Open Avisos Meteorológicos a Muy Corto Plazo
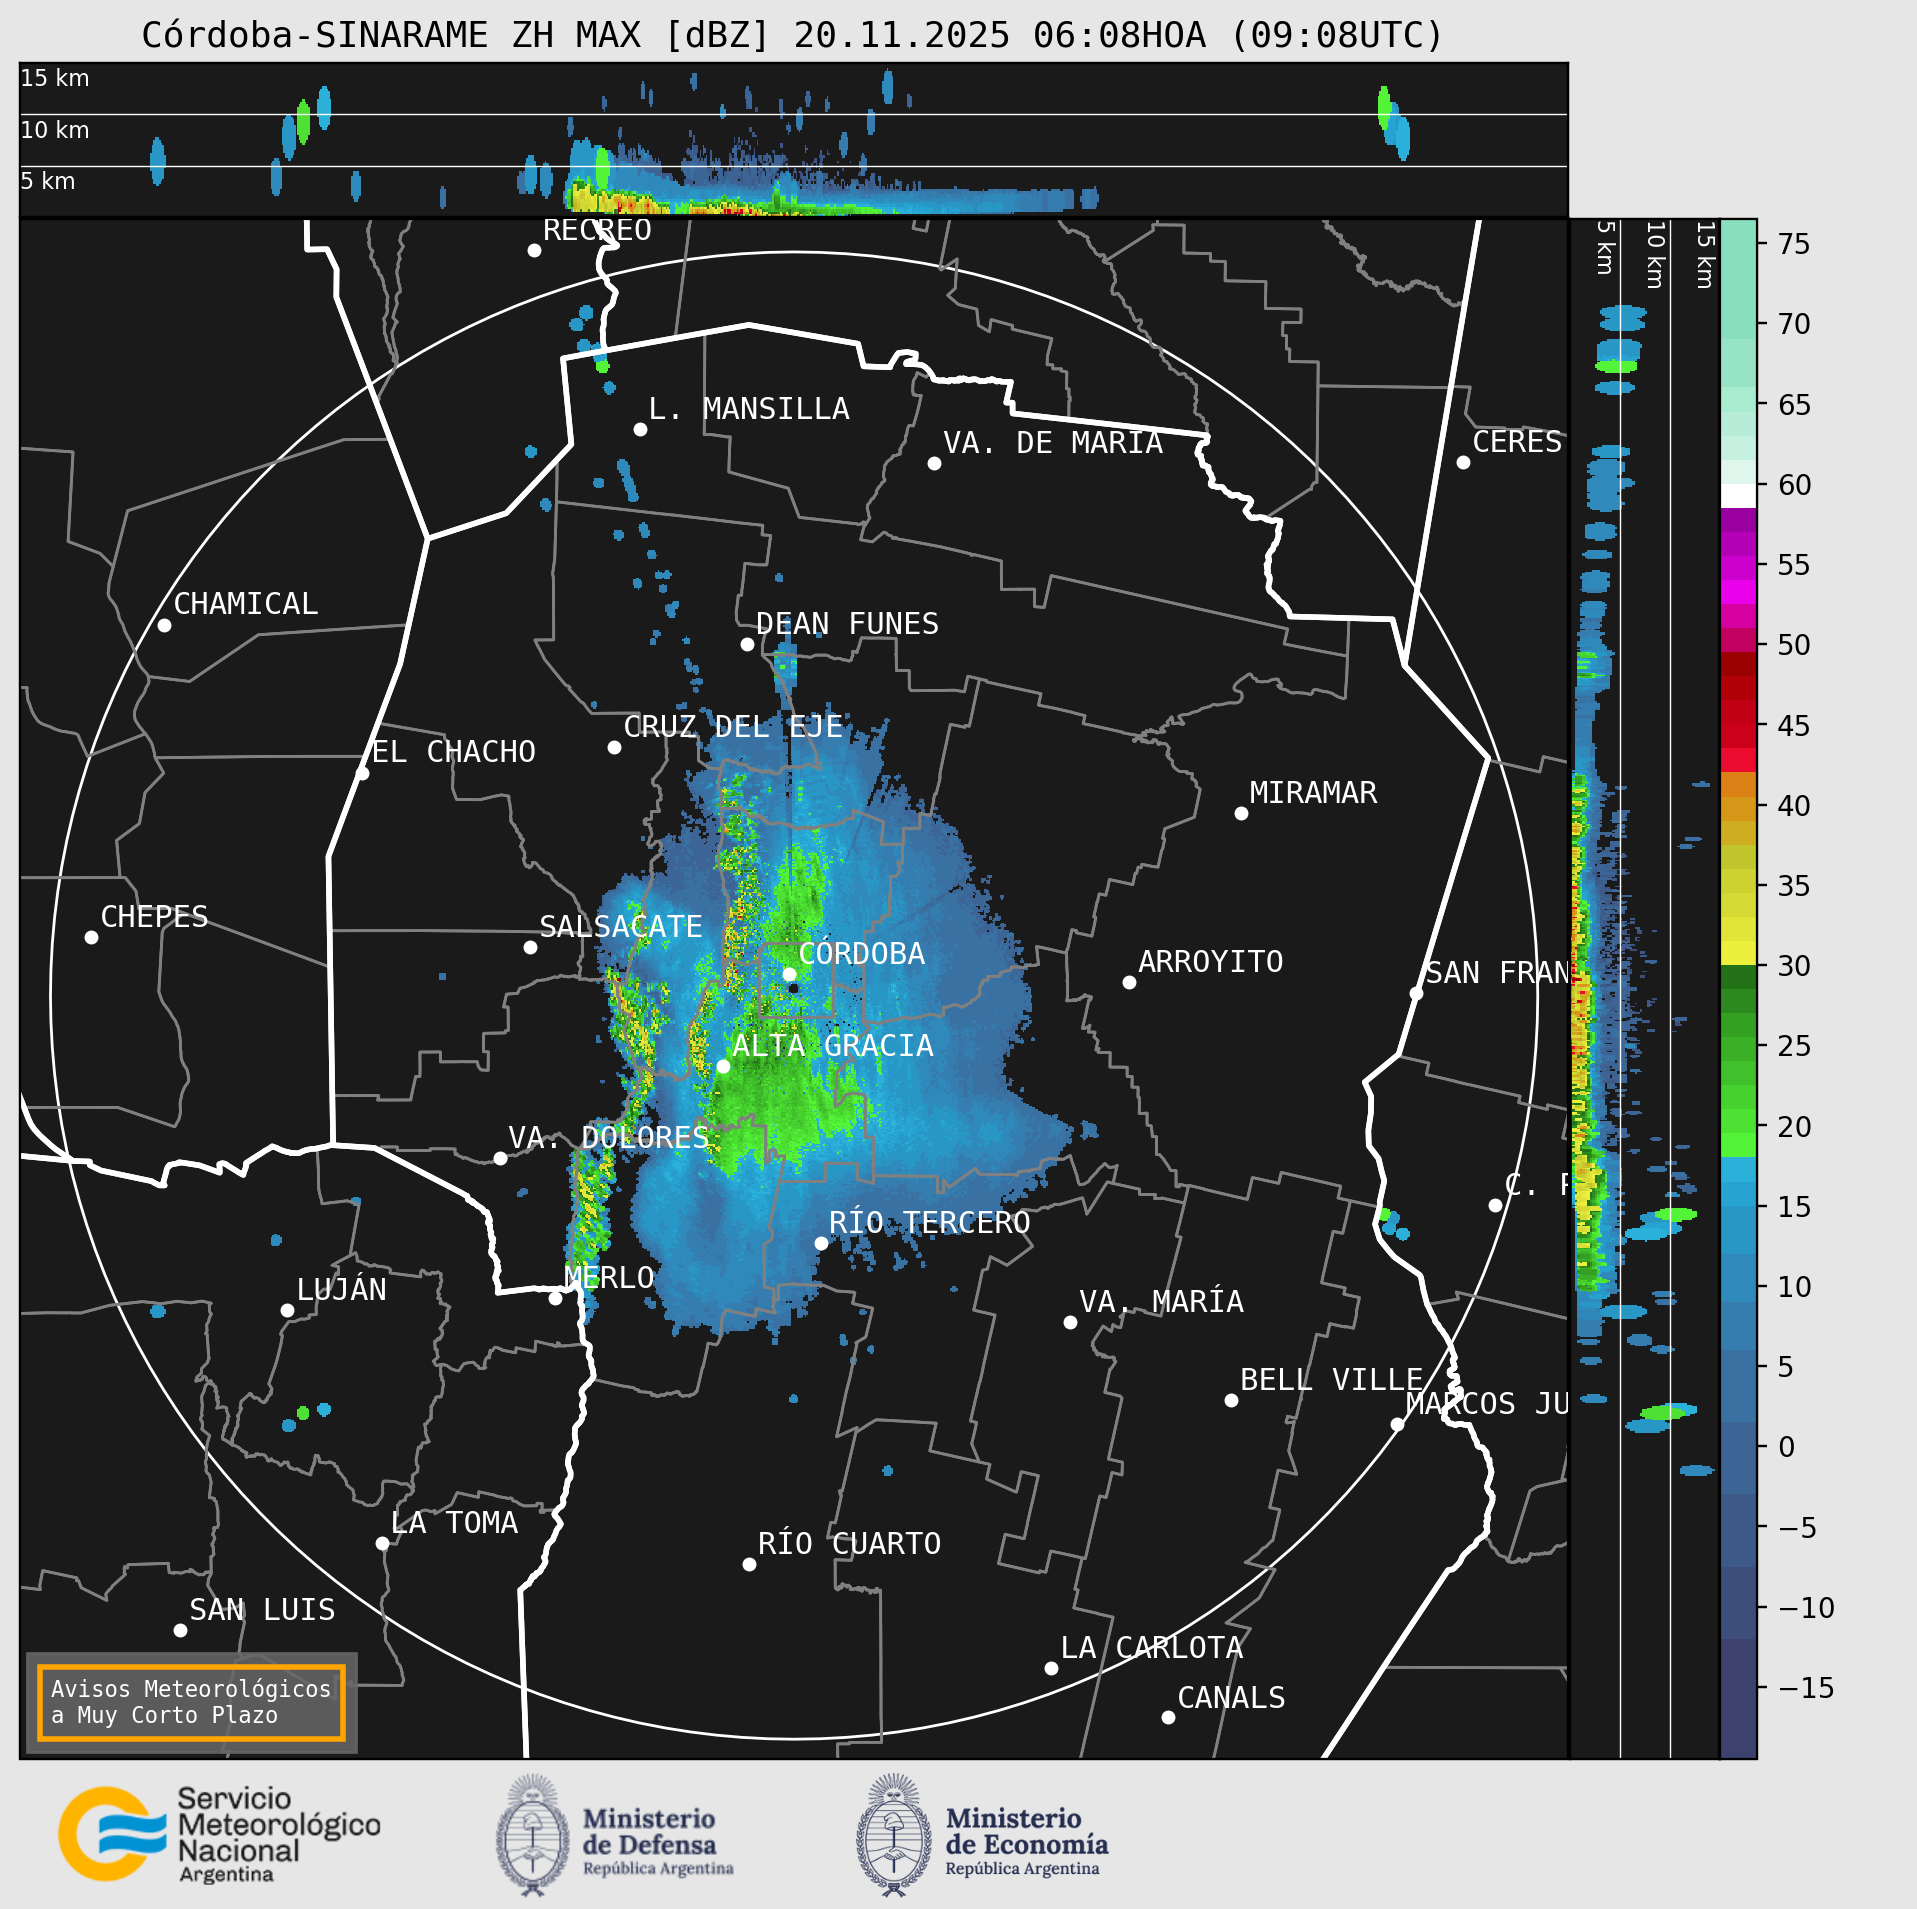 (191, 1702)
